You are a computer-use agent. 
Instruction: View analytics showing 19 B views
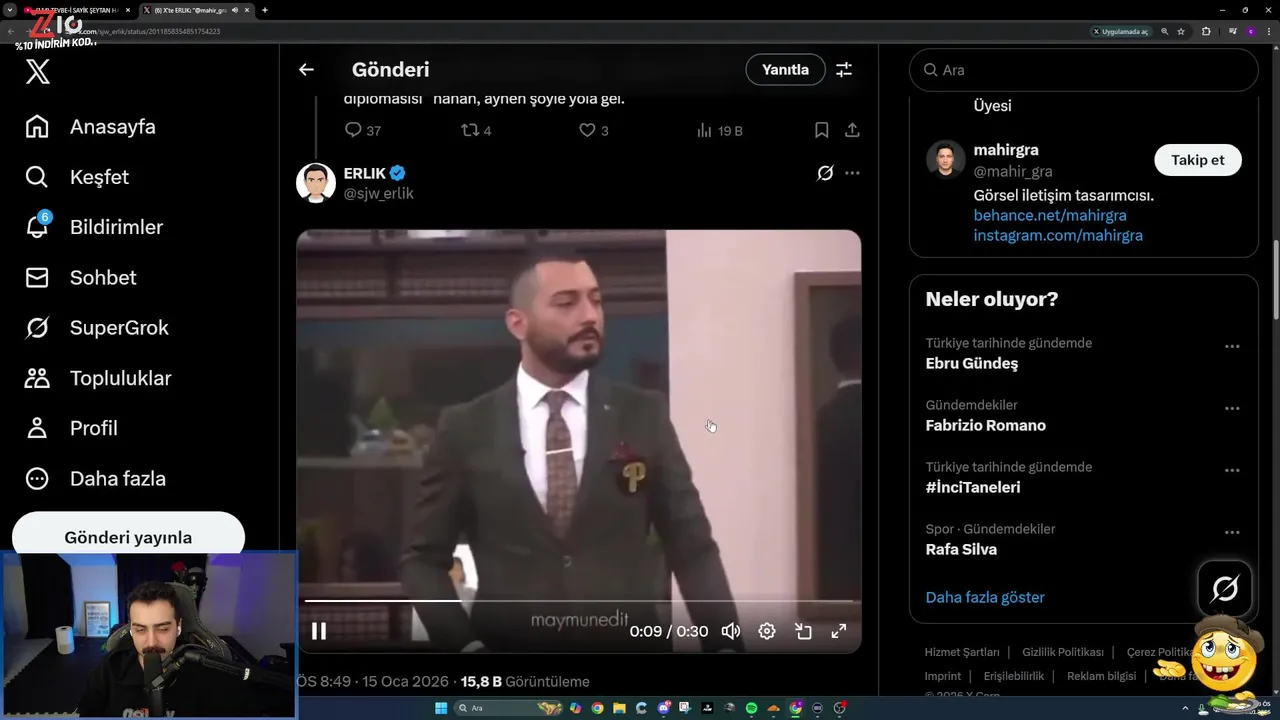(x=719, y=130)
